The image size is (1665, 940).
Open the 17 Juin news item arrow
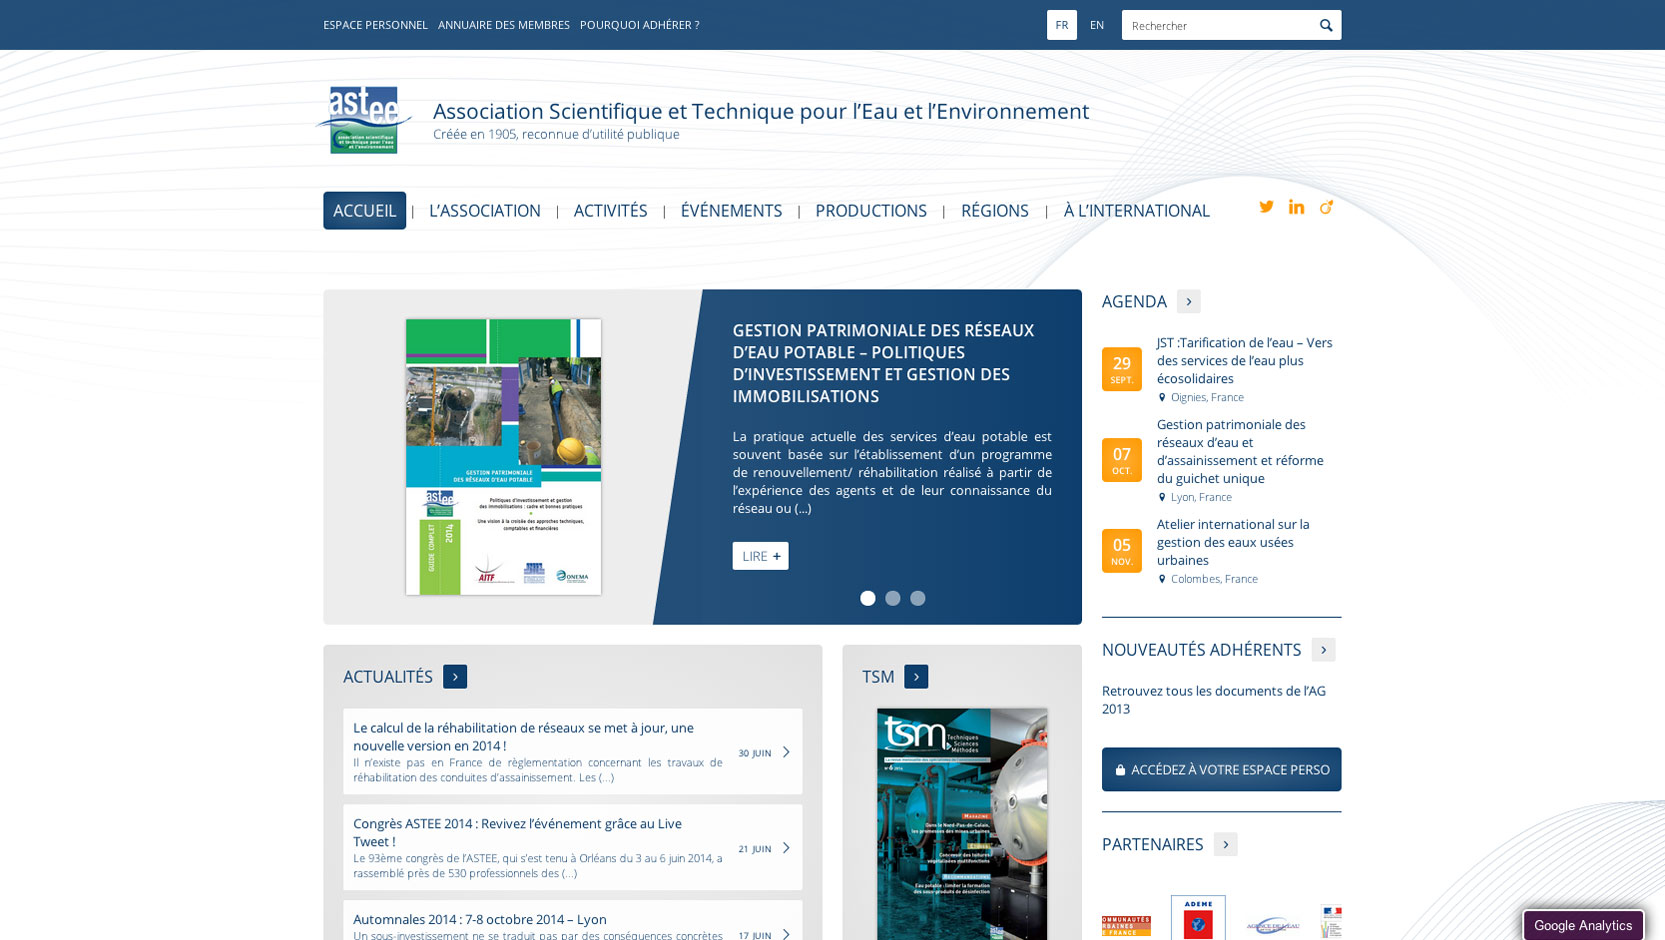pos(786,934)
